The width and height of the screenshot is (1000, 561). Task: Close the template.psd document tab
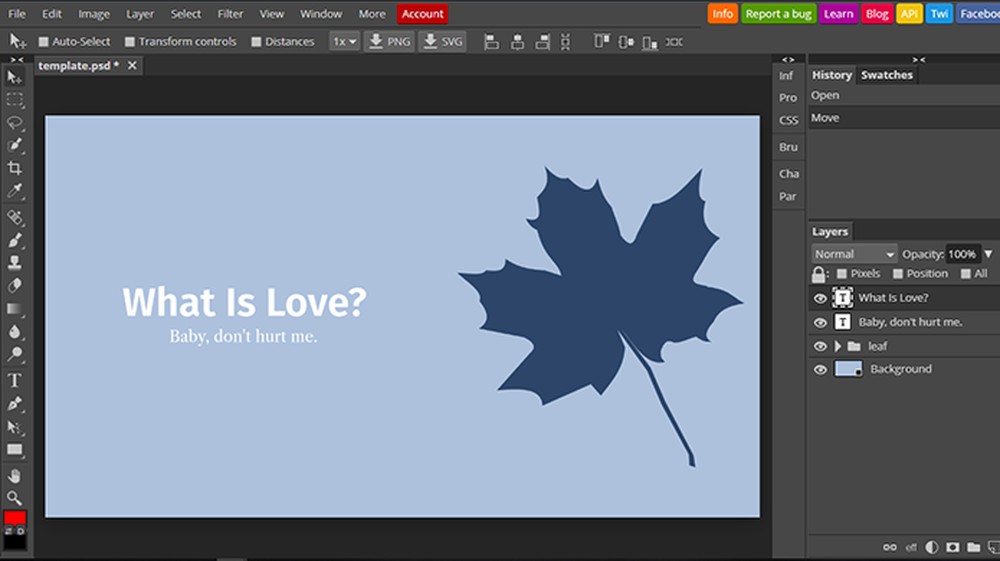click(x=132, y=66)
